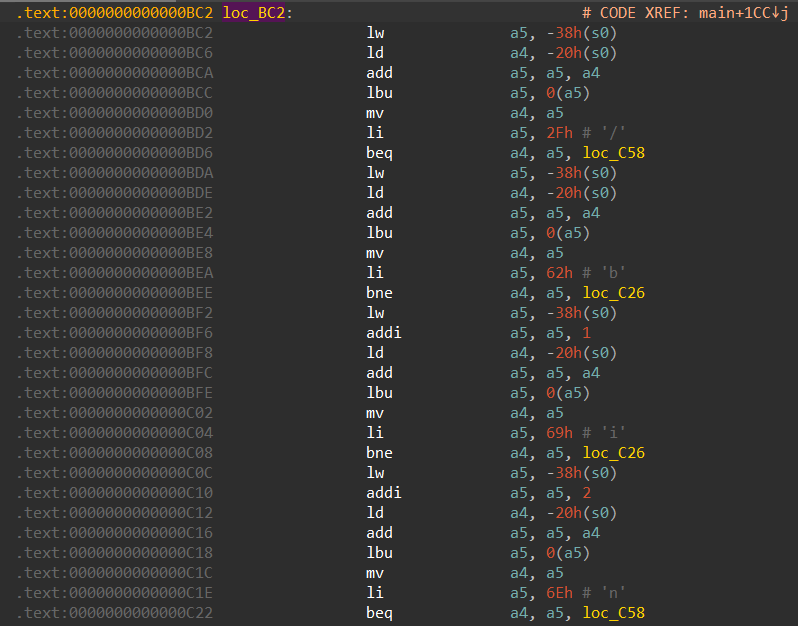Click the -38h(s0) operand at address BDA
Image resolution: width=798 pixels, height=626 pixels.
click(580, 173)
